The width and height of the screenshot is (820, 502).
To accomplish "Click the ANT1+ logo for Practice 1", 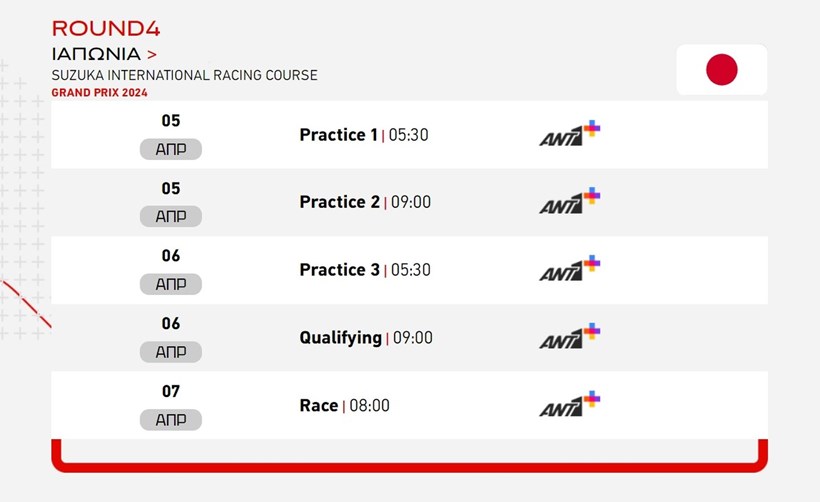I will coord(570,133).
